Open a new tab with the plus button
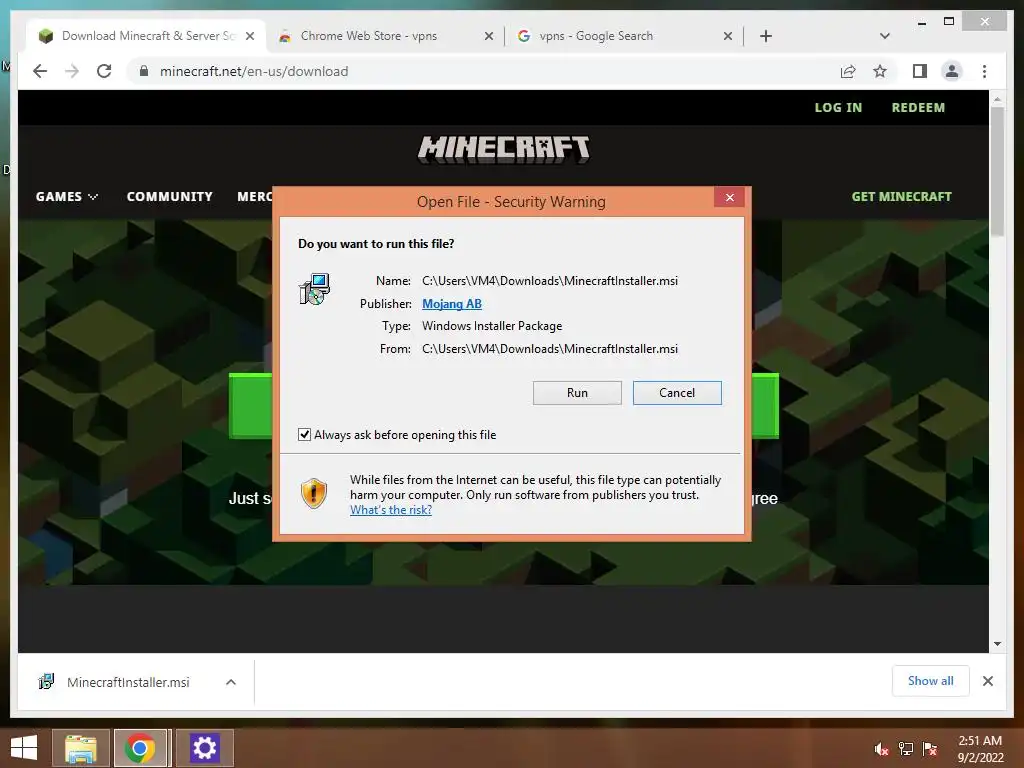 766,36
